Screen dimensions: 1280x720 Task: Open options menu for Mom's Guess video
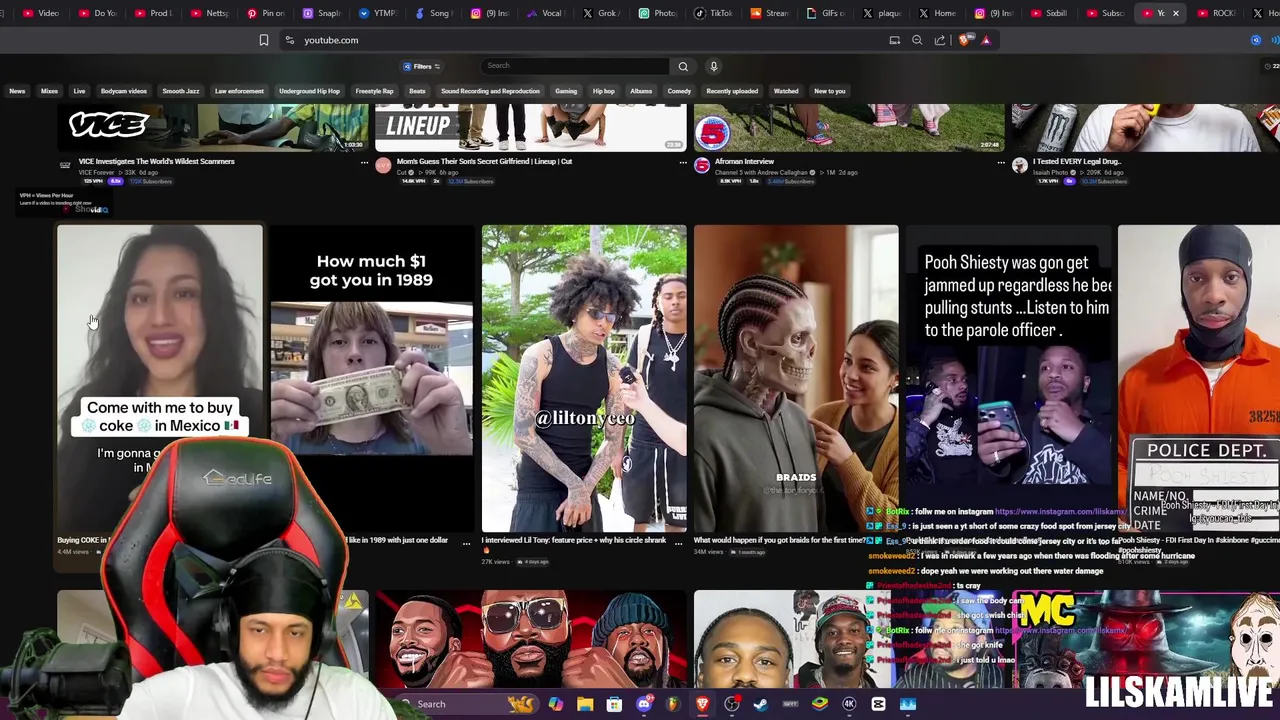(683, 162)
